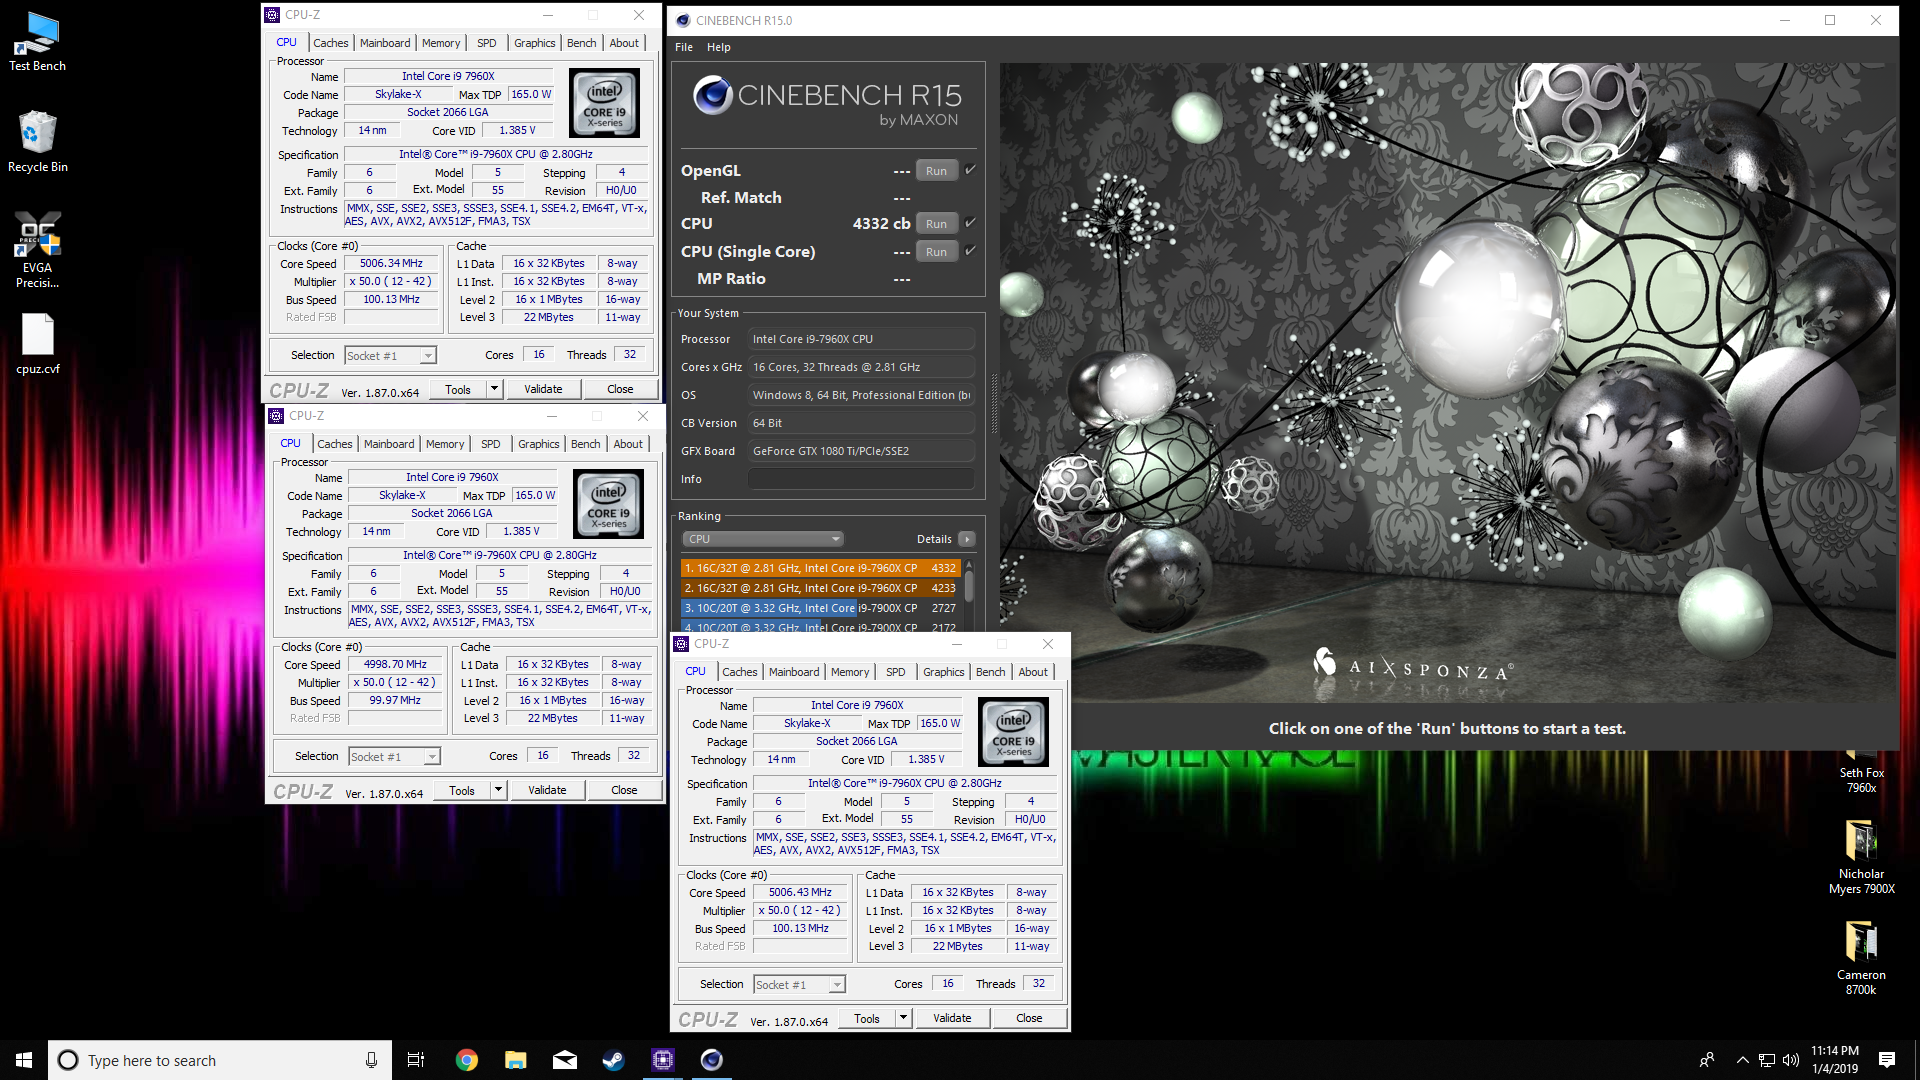This screenshot has height=1080, width=1920.
Task: Toggle the OpenGL test checkbox
Action: 970,170
